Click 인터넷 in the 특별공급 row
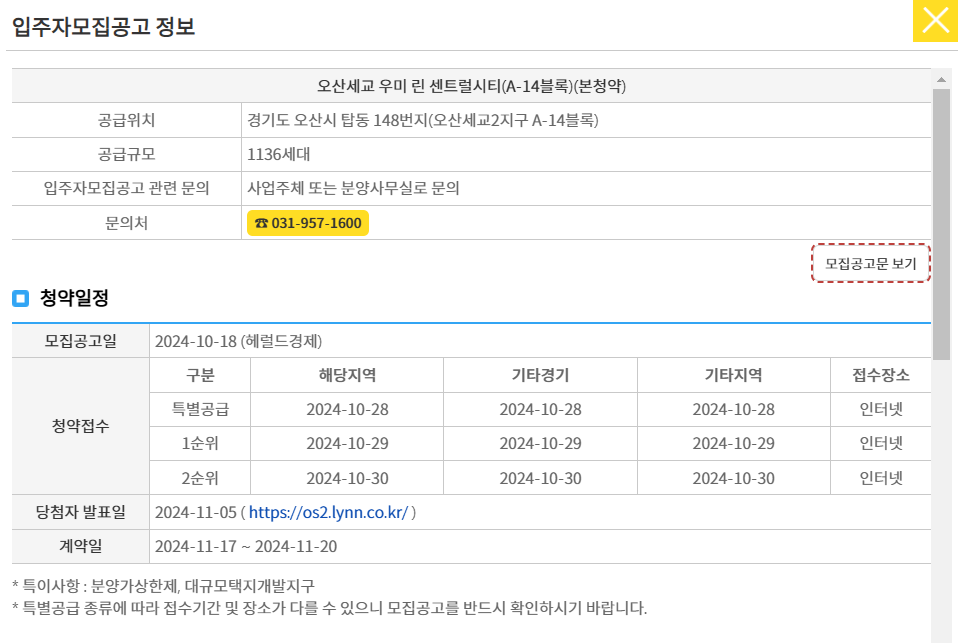The image size is (974, 643). (881, 409)
